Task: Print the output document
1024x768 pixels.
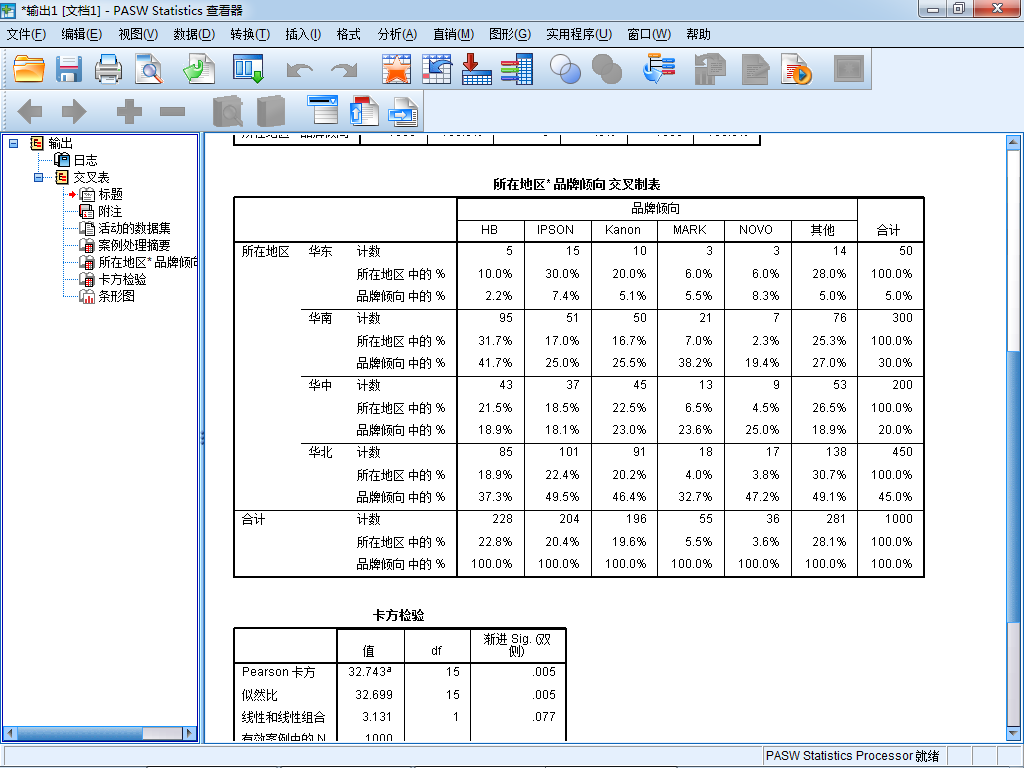Action: click(108, 69)
